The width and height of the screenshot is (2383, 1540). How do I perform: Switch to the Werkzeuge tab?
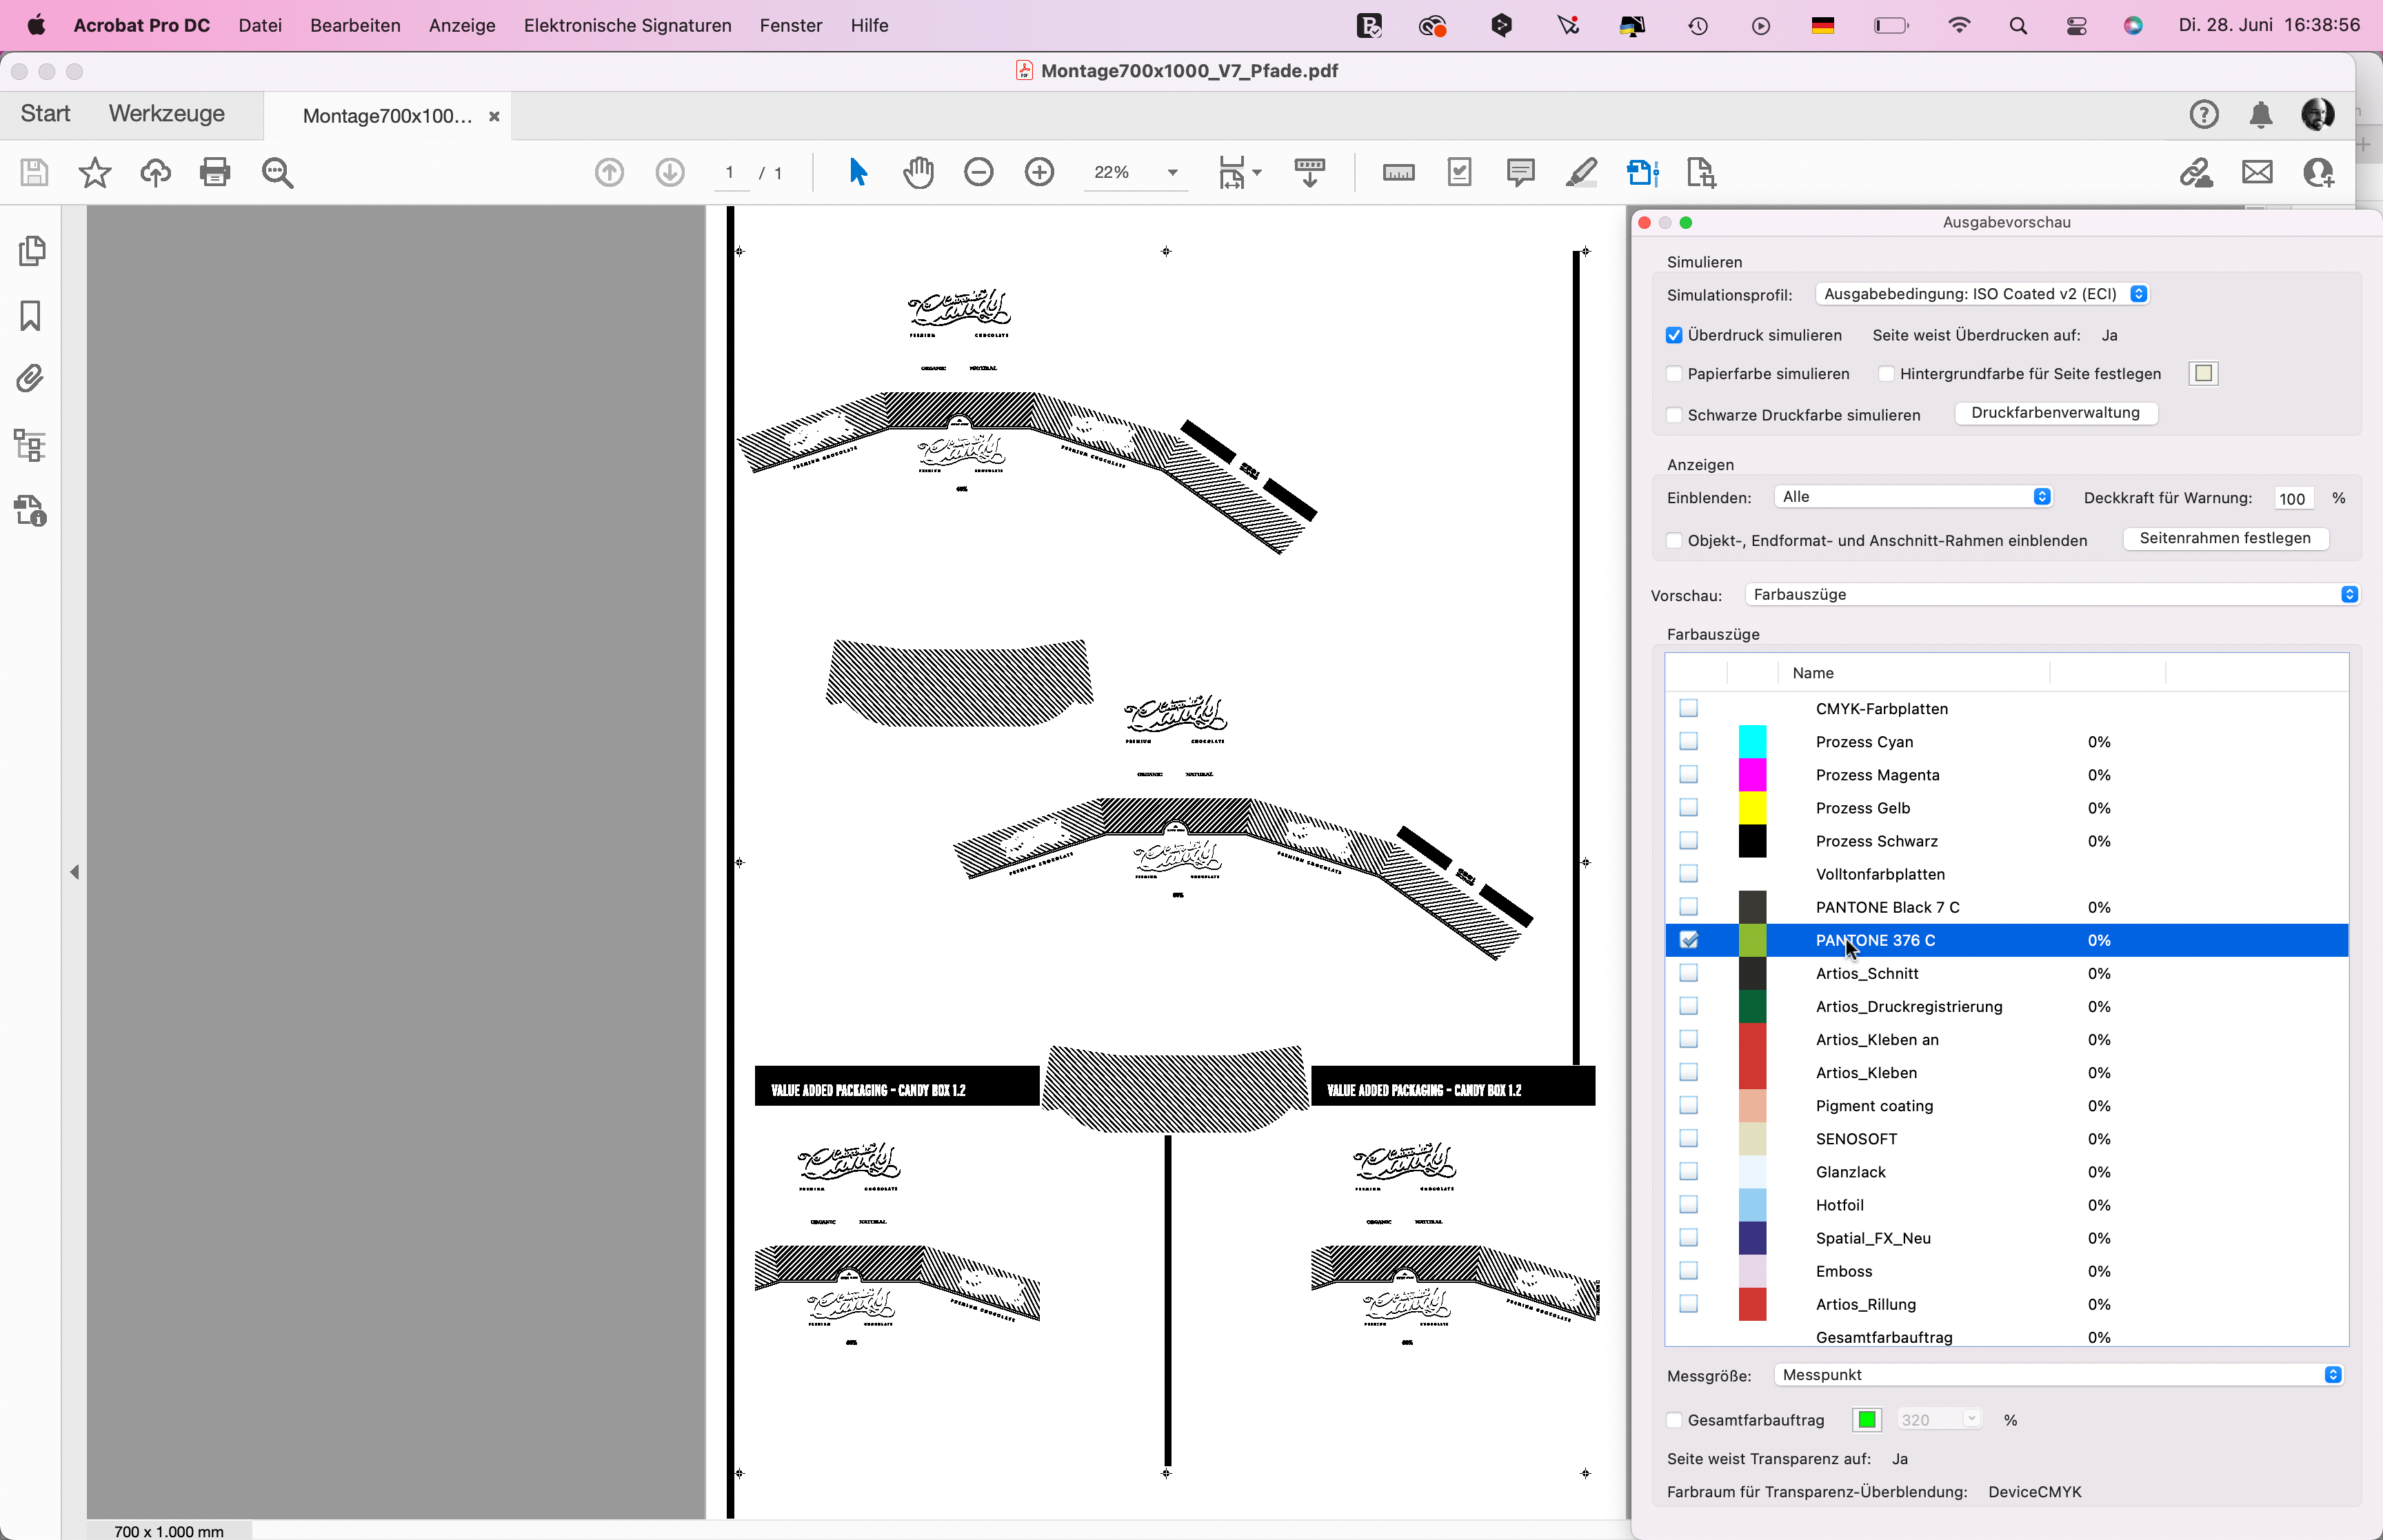167,114
